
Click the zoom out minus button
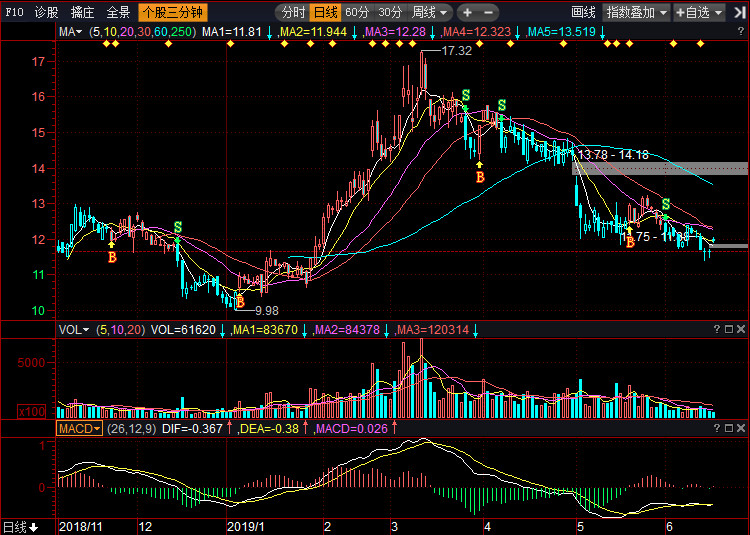tap(487, 13)
